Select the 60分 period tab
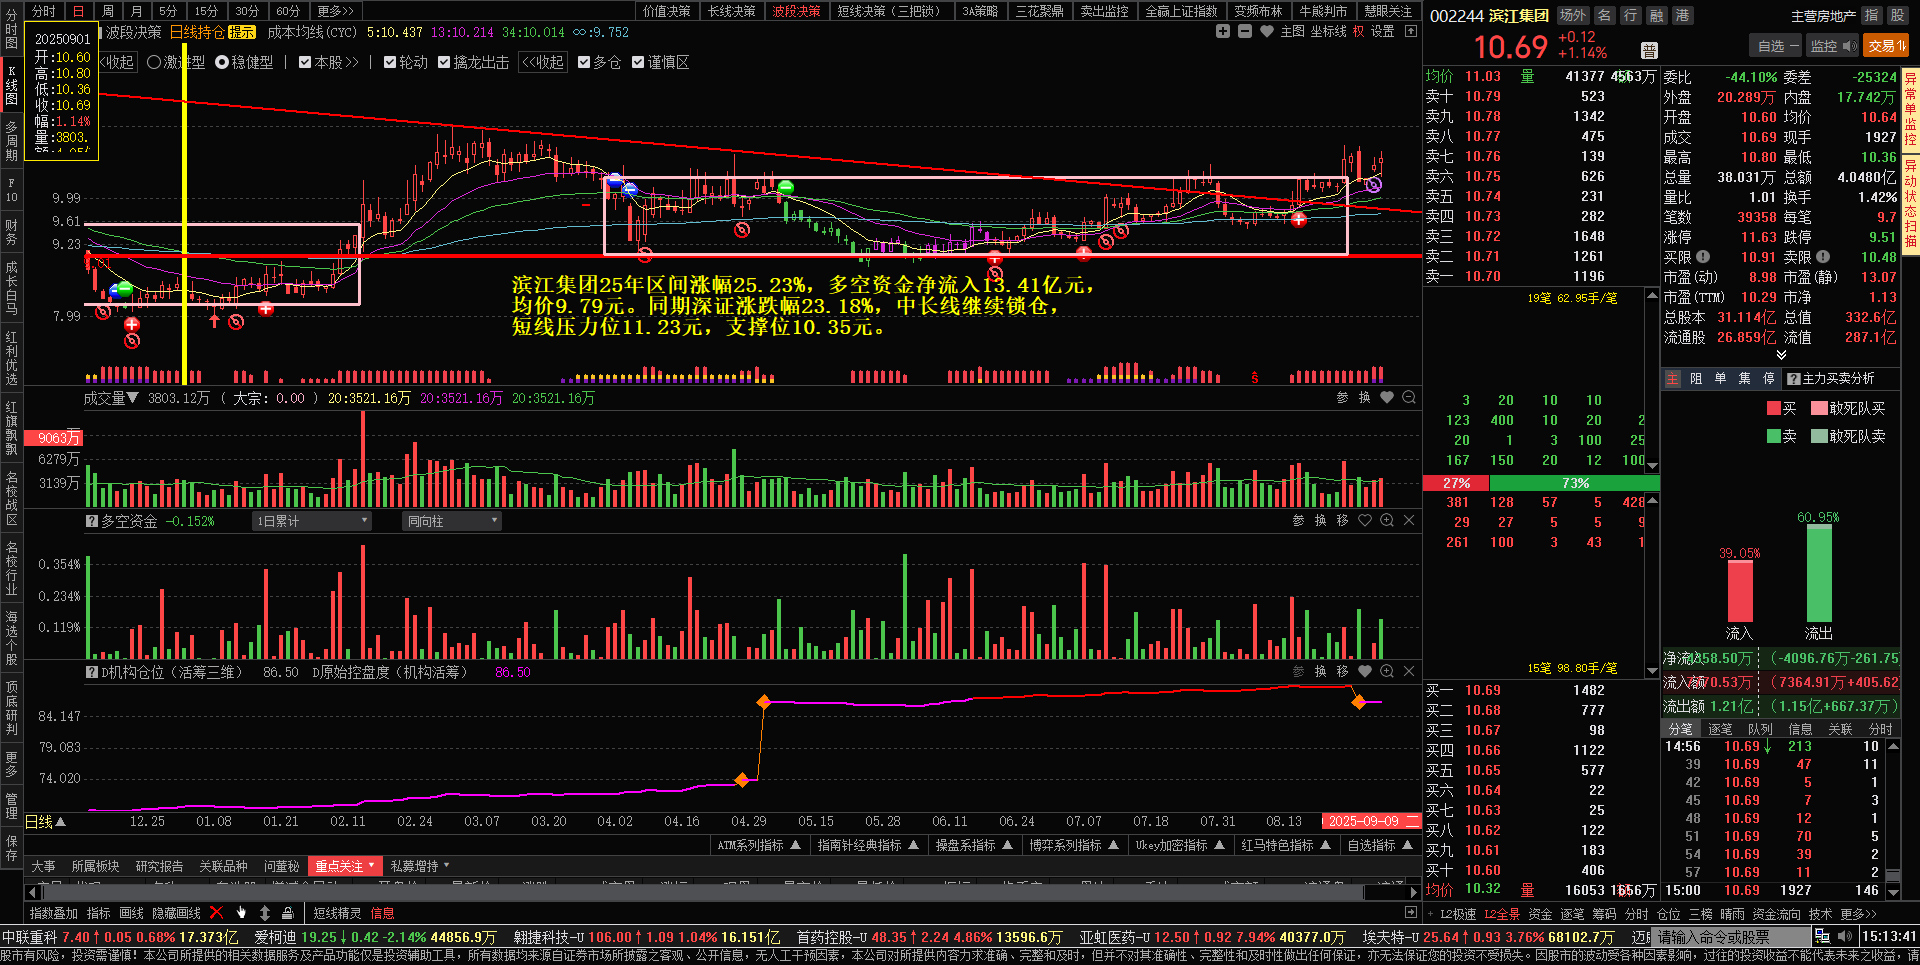The width and height of the screenshot is (1920, 965). click(x=288, y=11)
